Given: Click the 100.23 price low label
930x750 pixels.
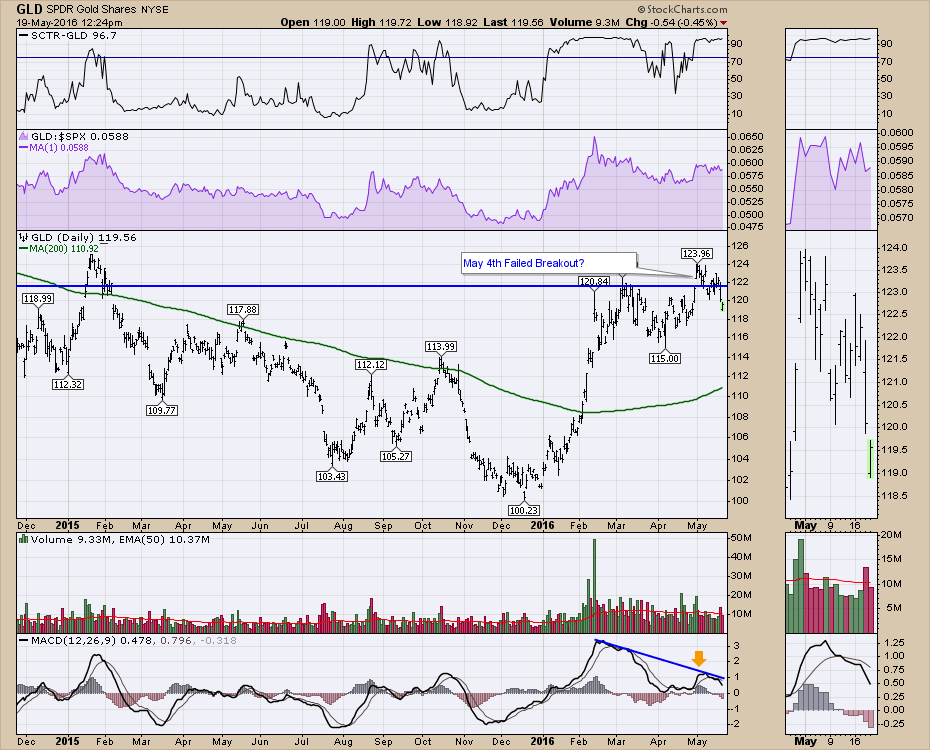Looking at the screenshot, I should [x=524, y=510].
